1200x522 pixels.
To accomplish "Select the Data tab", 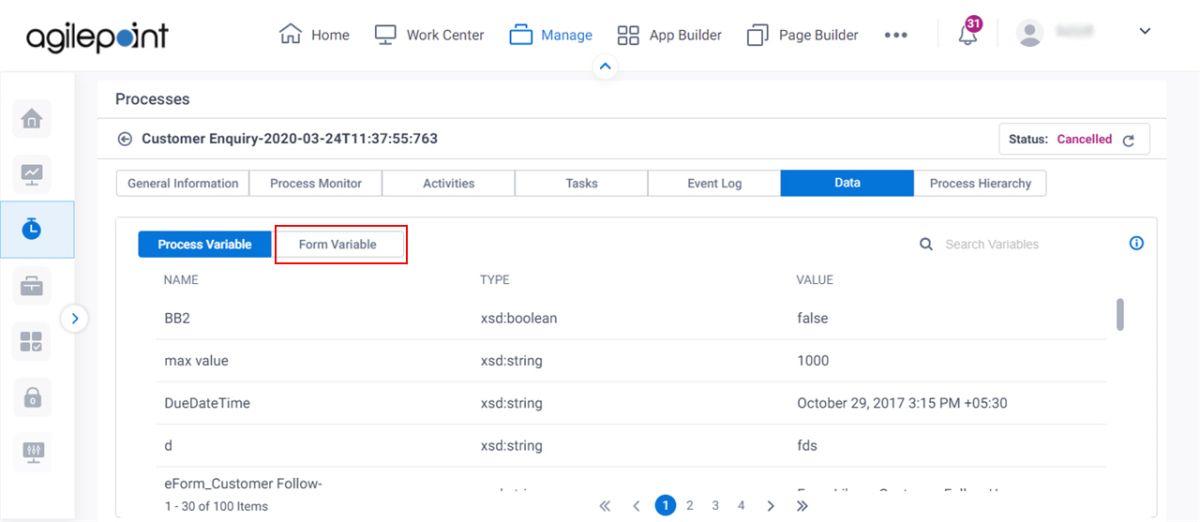I will (x=847, y=183).
